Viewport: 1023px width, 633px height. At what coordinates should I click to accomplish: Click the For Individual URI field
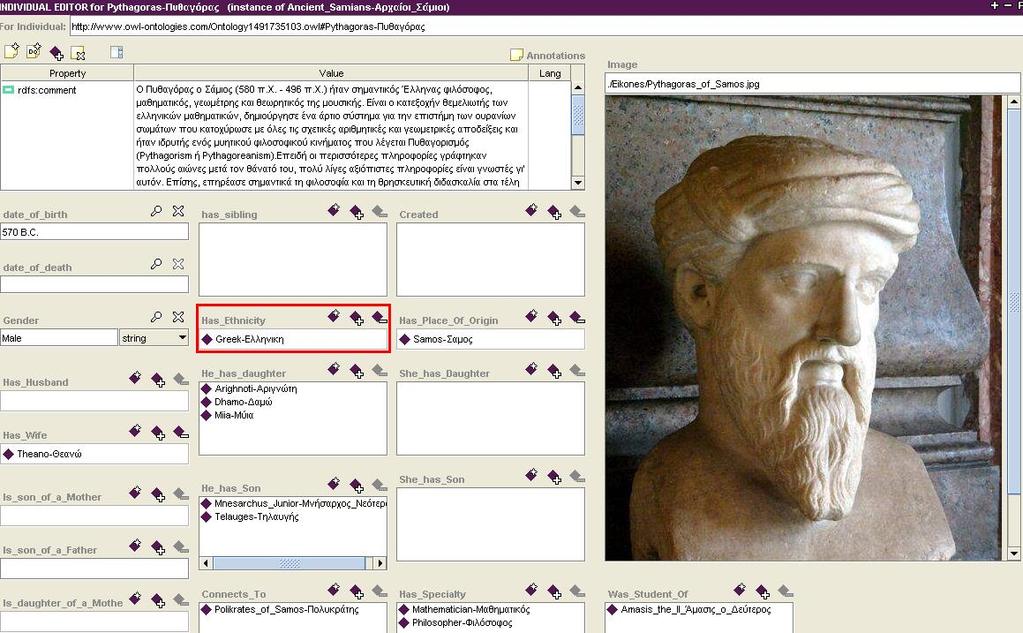[545, 27]
